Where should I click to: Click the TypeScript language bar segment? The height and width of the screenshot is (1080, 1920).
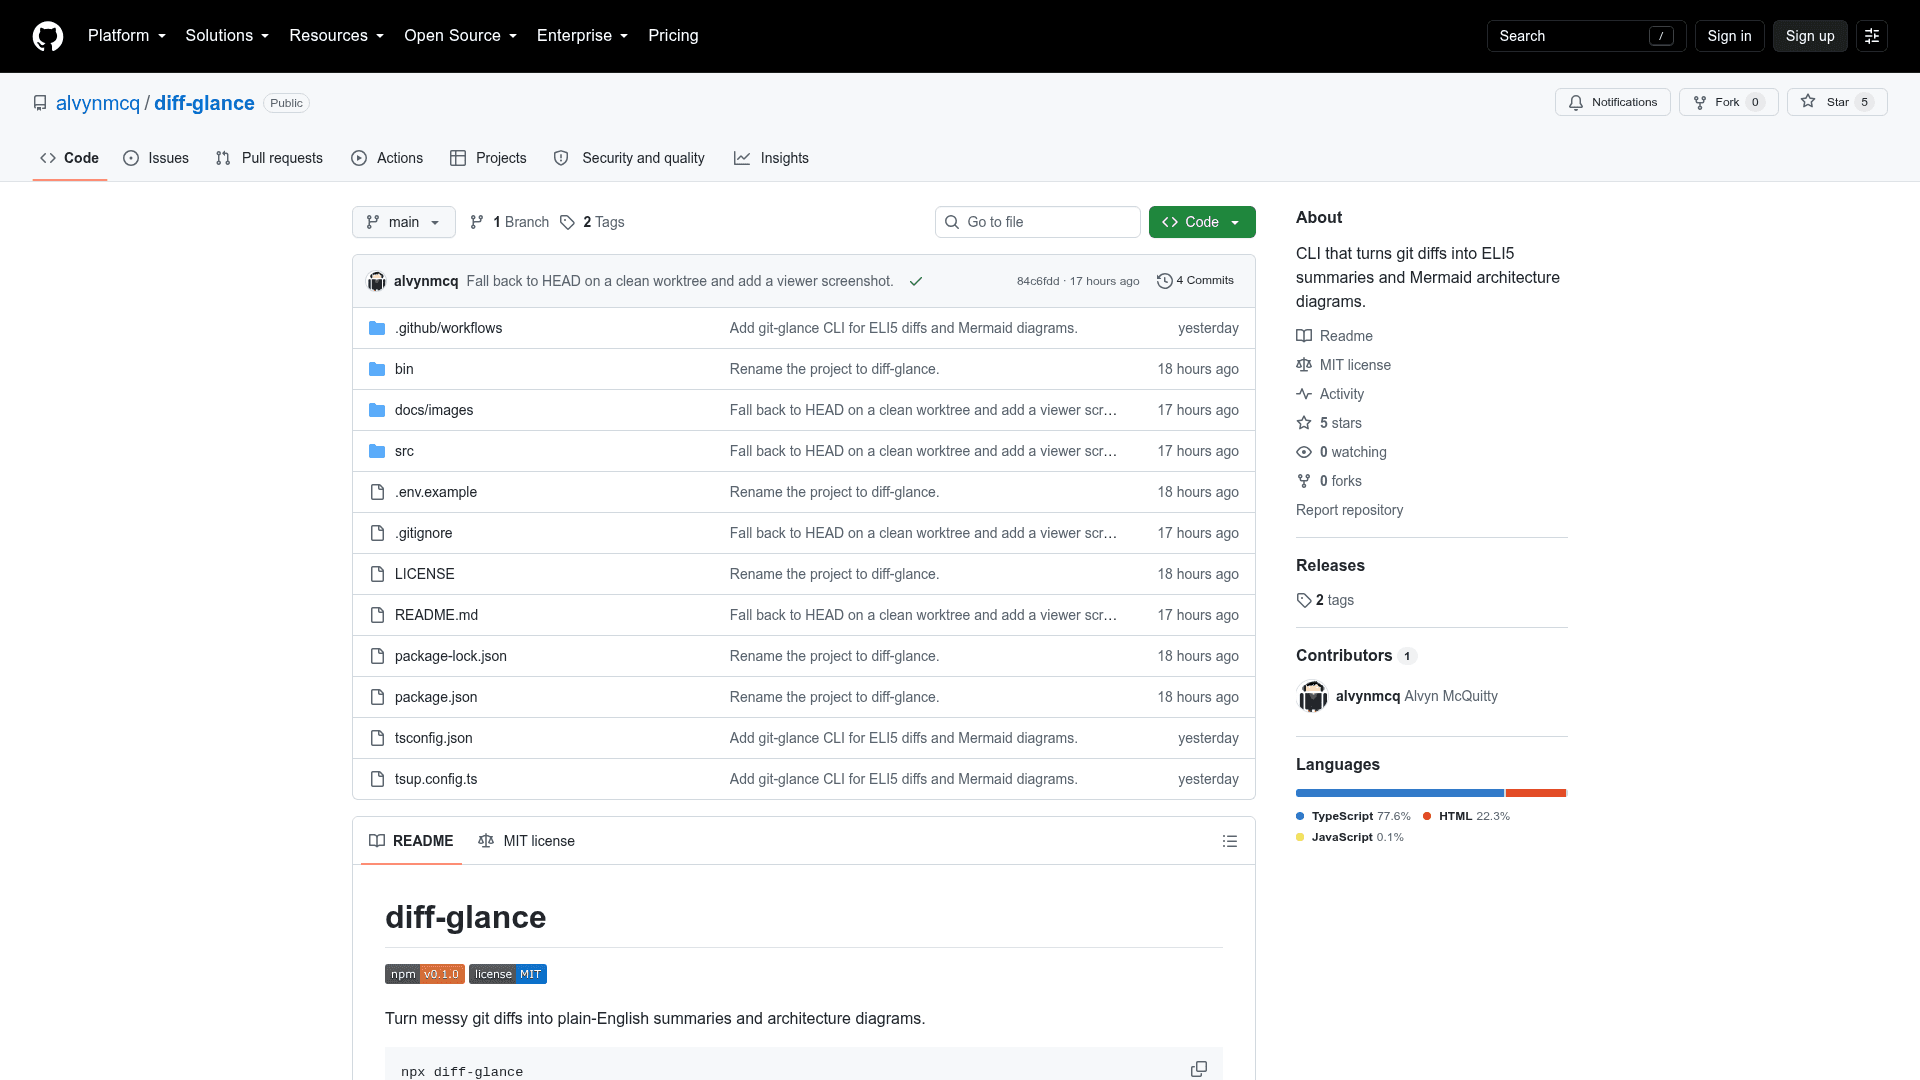[1400, 793]
